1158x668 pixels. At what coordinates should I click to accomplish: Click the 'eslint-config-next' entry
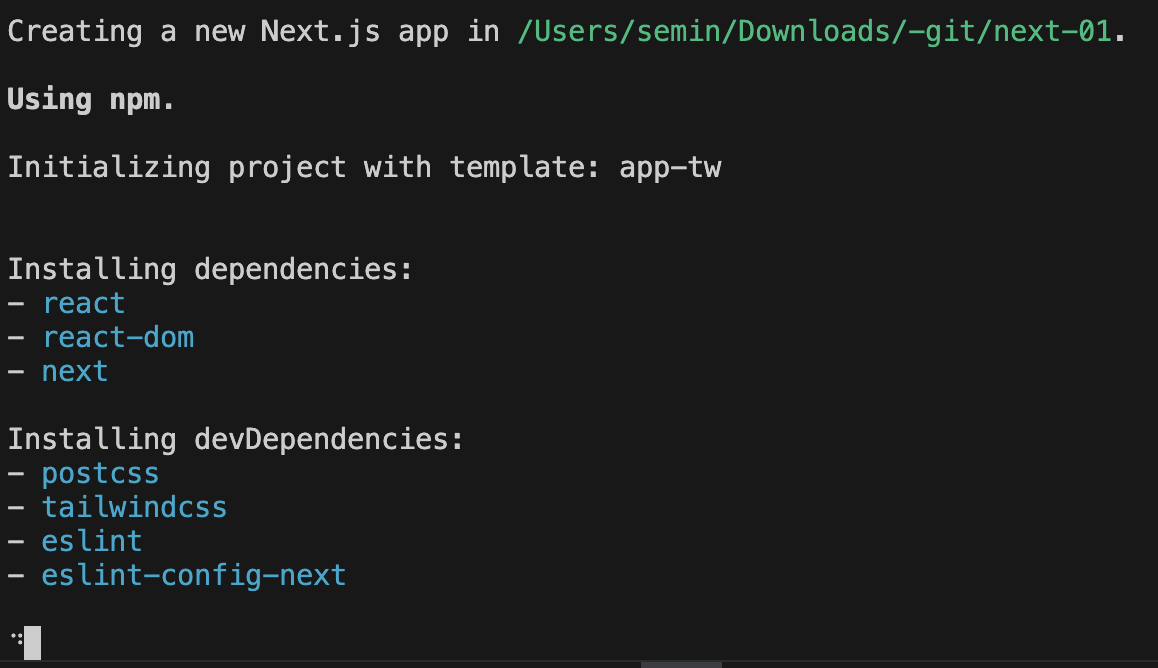click(193, 575)
